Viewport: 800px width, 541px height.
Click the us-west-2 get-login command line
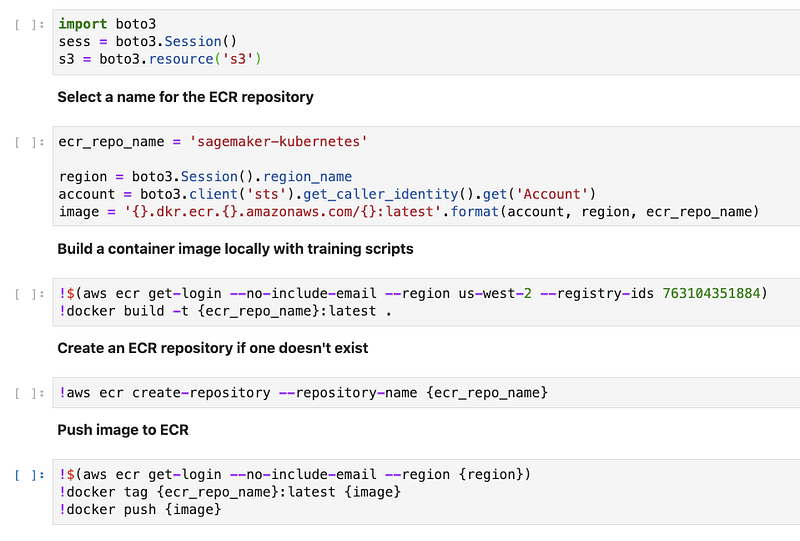coord(412,293)
